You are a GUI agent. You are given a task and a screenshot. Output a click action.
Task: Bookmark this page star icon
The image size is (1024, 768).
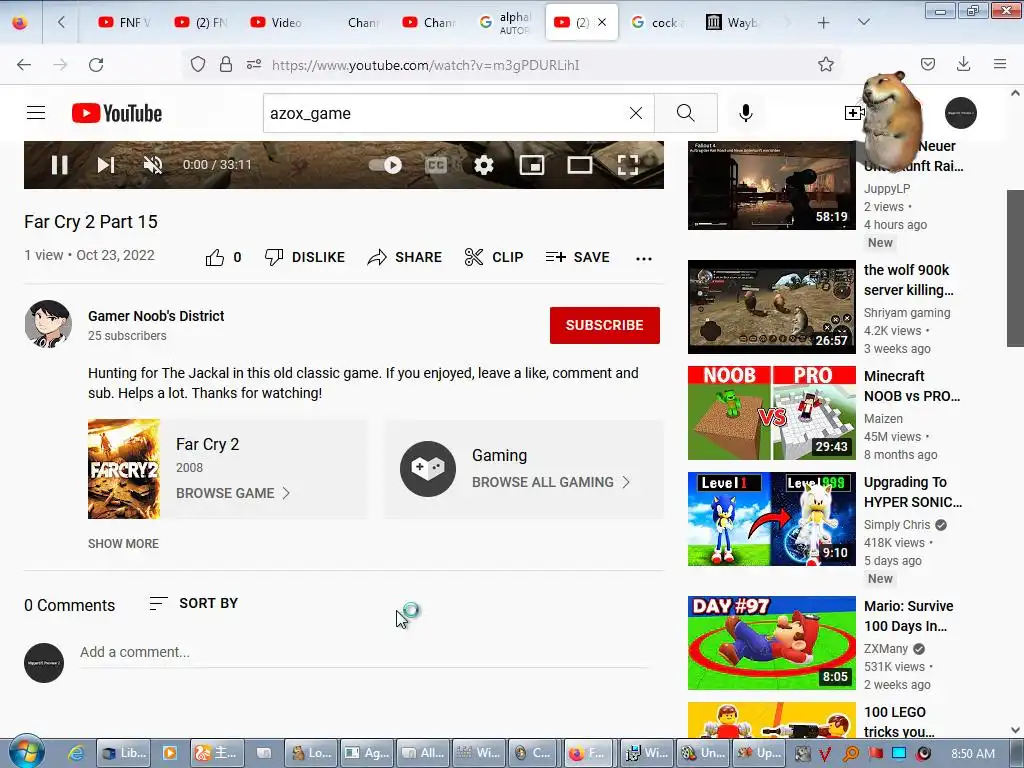pos(825,64)
